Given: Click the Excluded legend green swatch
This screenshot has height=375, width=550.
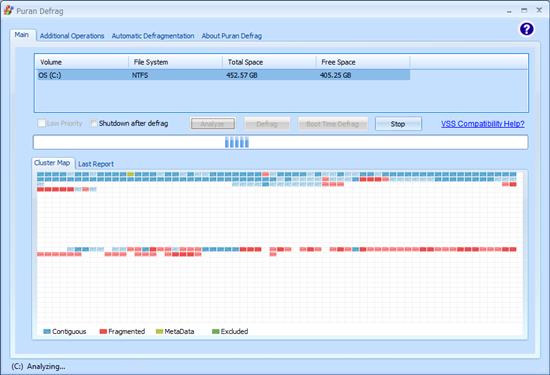Looking at the screenshot, I should 216,332.
